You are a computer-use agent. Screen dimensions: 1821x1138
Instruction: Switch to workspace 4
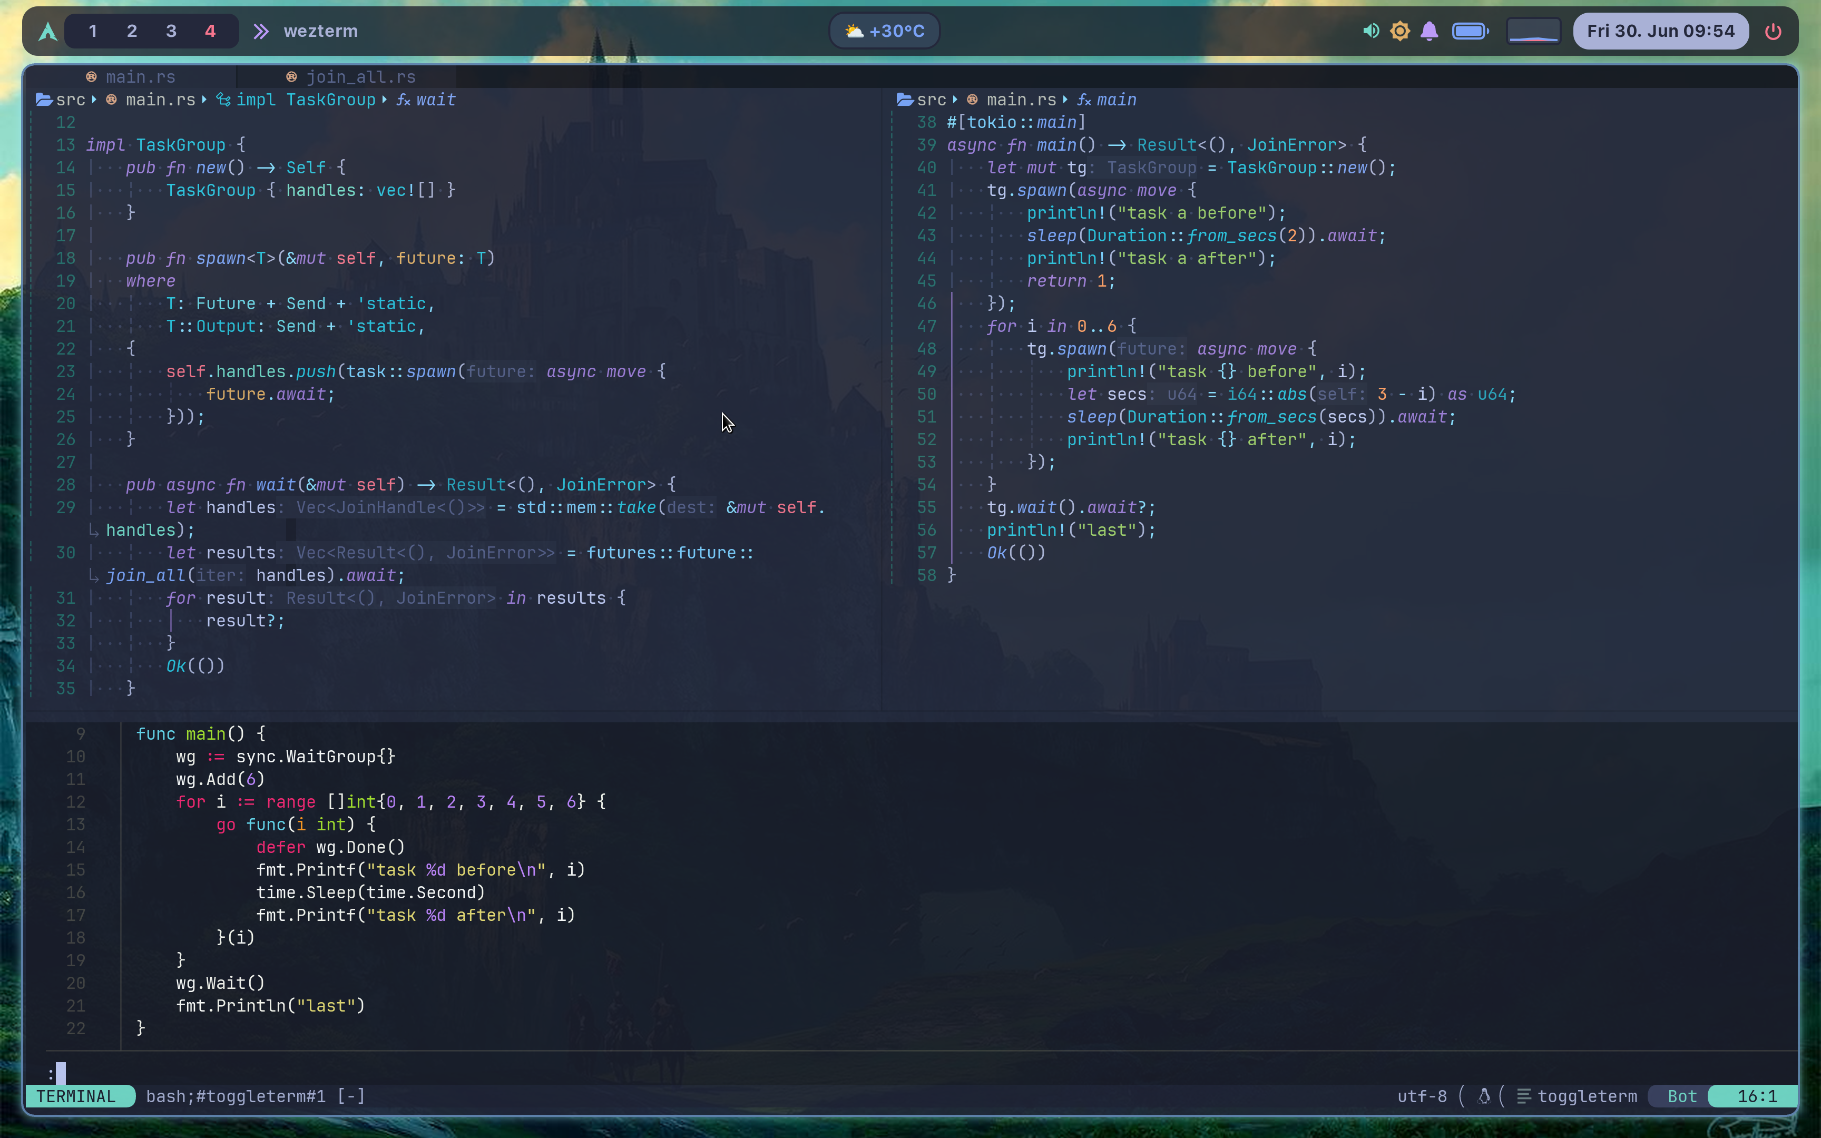click(x=210, y=31)
